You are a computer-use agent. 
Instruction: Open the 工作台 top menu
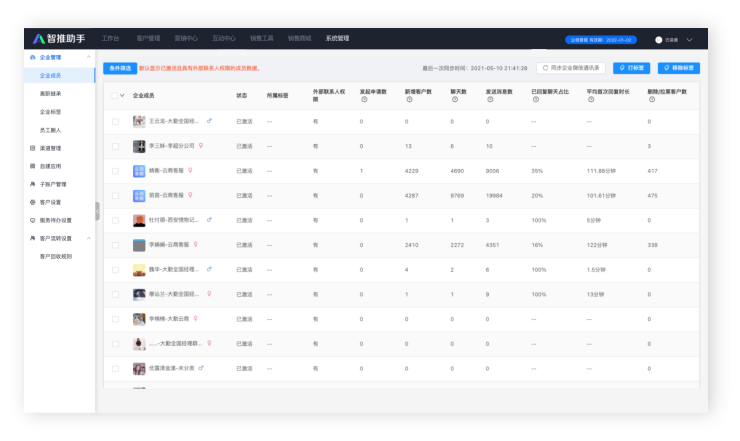(x=110, y=38)
